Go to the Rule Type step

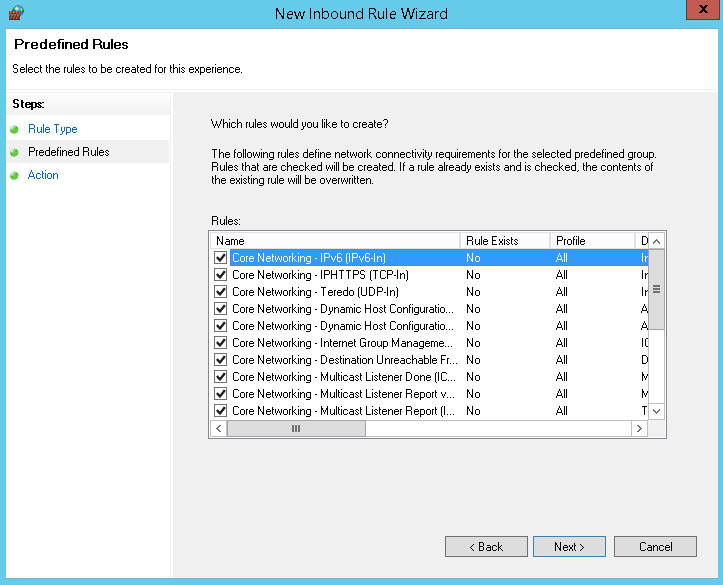pos(52,129)
